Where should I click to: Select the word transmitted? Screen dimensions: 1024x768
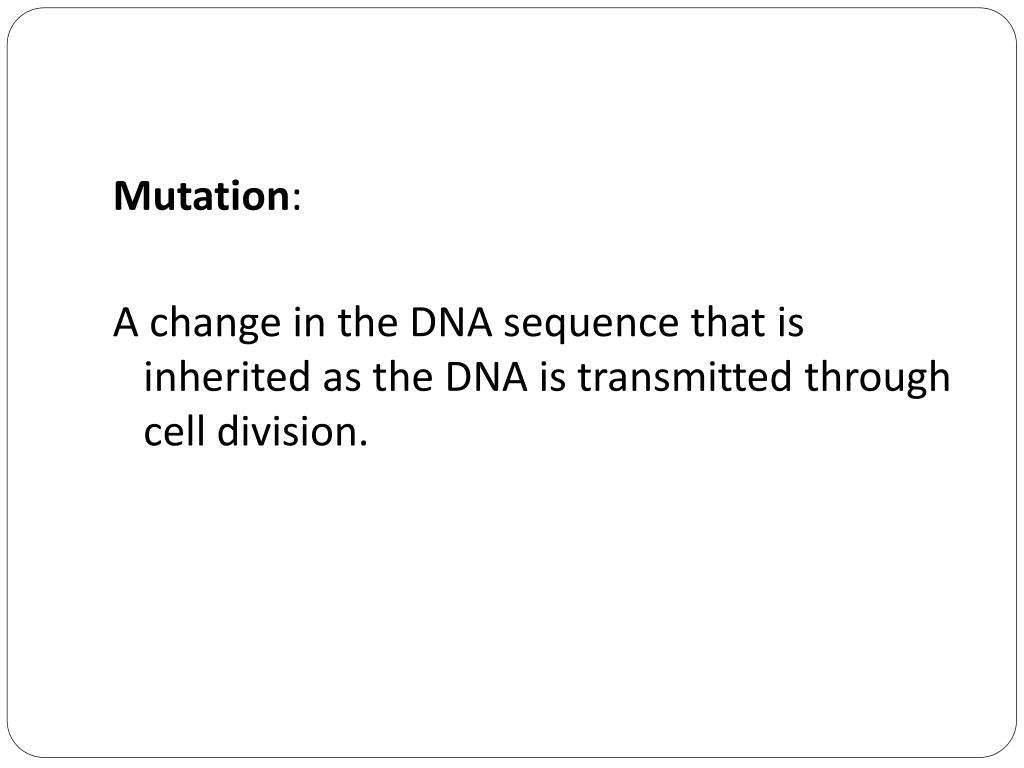click(x=684, y=376)
